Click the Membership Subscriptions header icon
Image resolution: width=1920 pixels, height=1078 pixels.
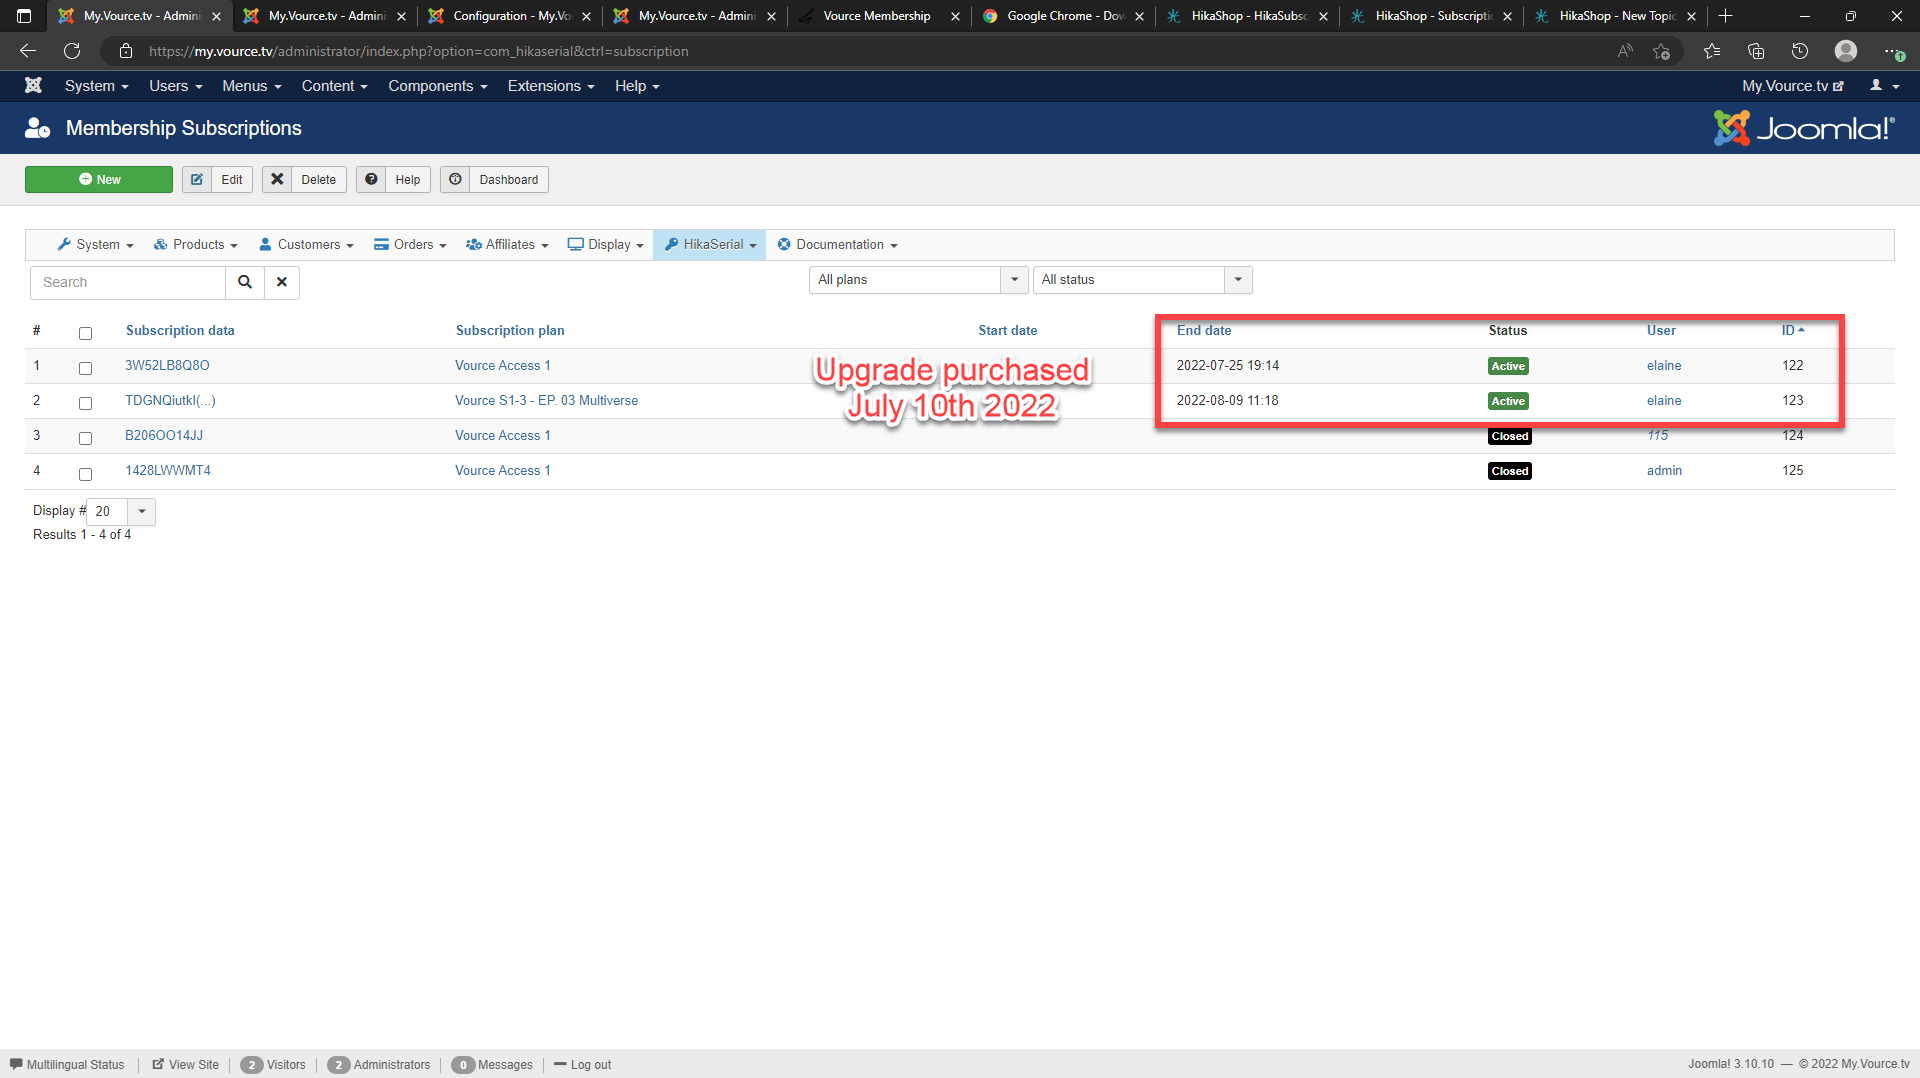pyautogui.click(x=37, y=128)
